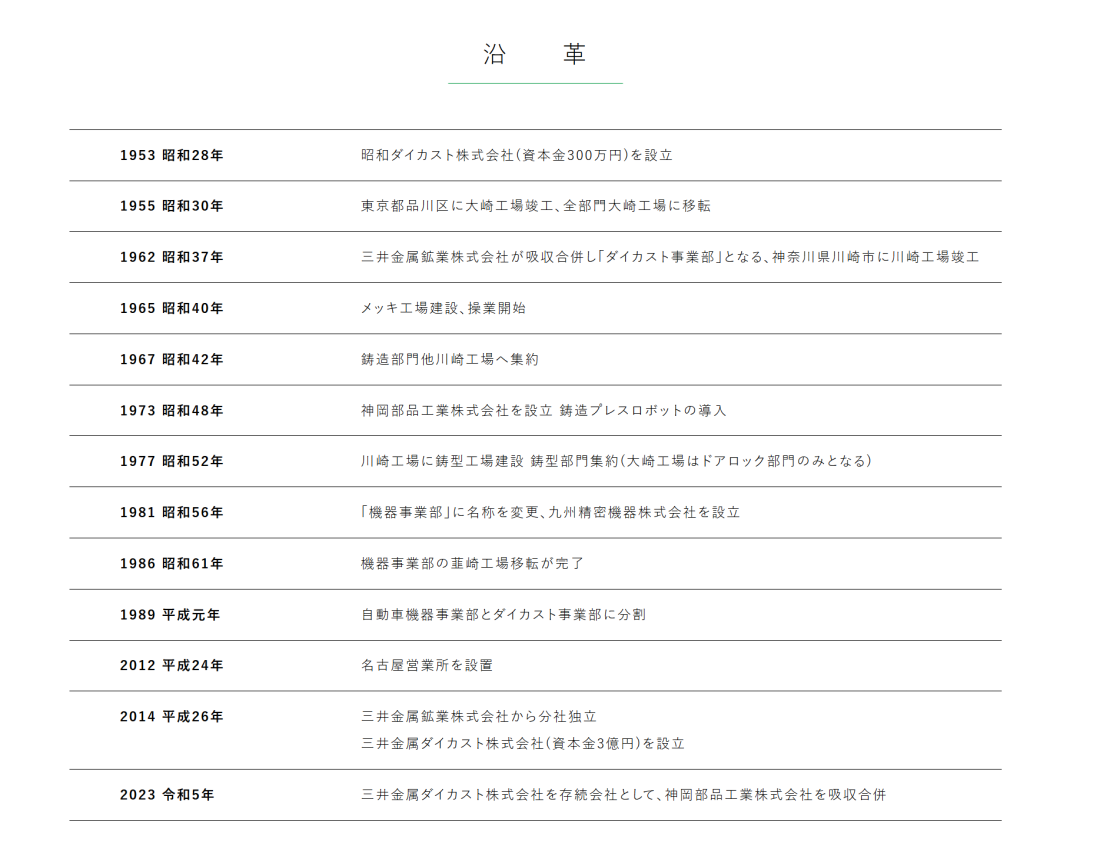
Task: Select the year '1967 昭和42年'
Action: coord(172,360)
